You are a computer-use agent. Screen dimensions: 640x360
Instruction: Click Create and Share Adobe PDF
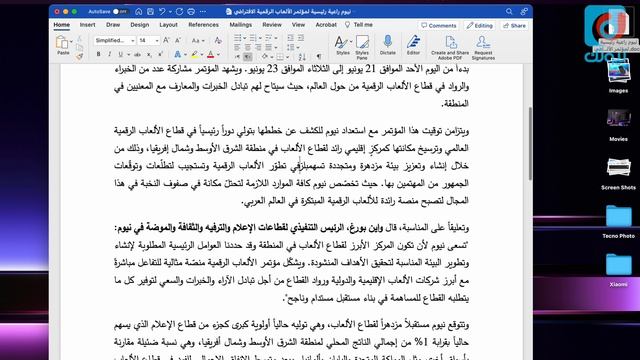tap(450, 48)
